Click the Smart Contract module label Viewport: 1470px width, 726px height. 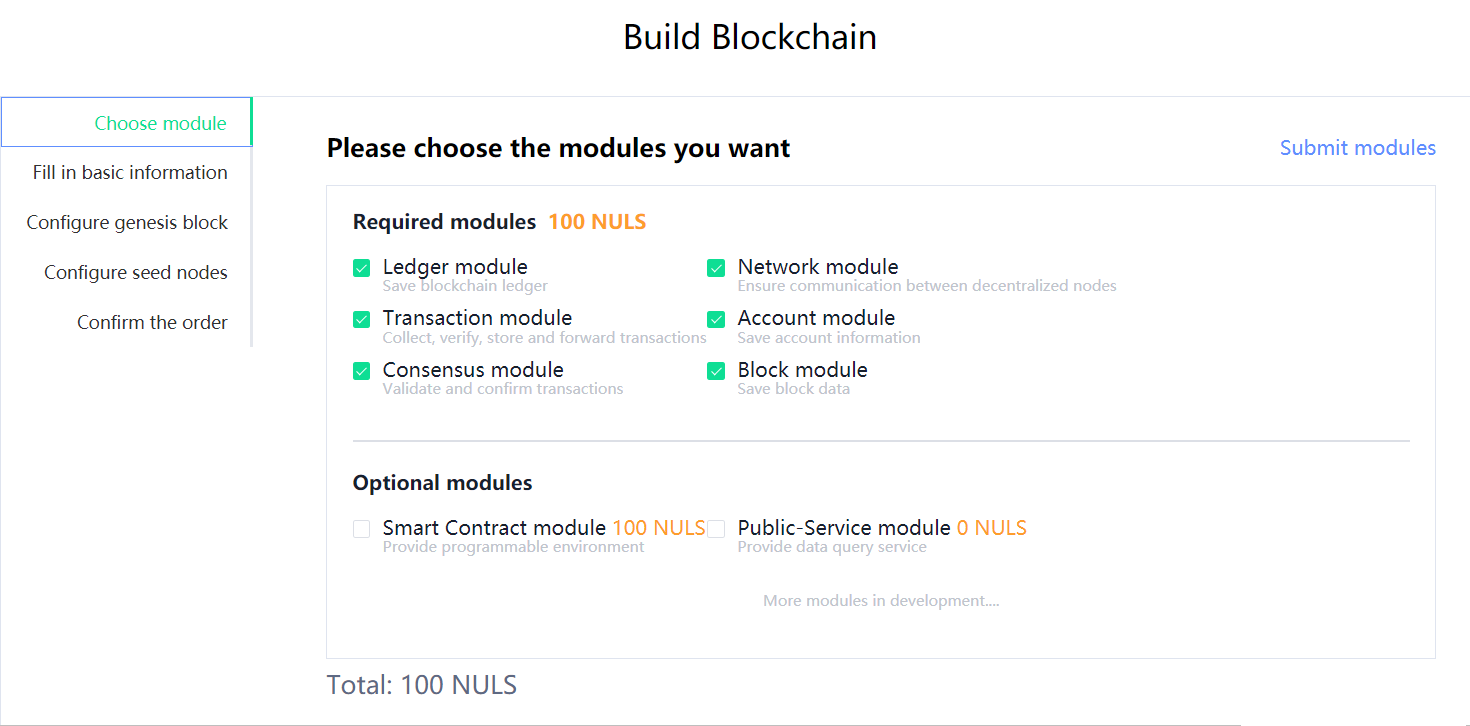(494, 527)
